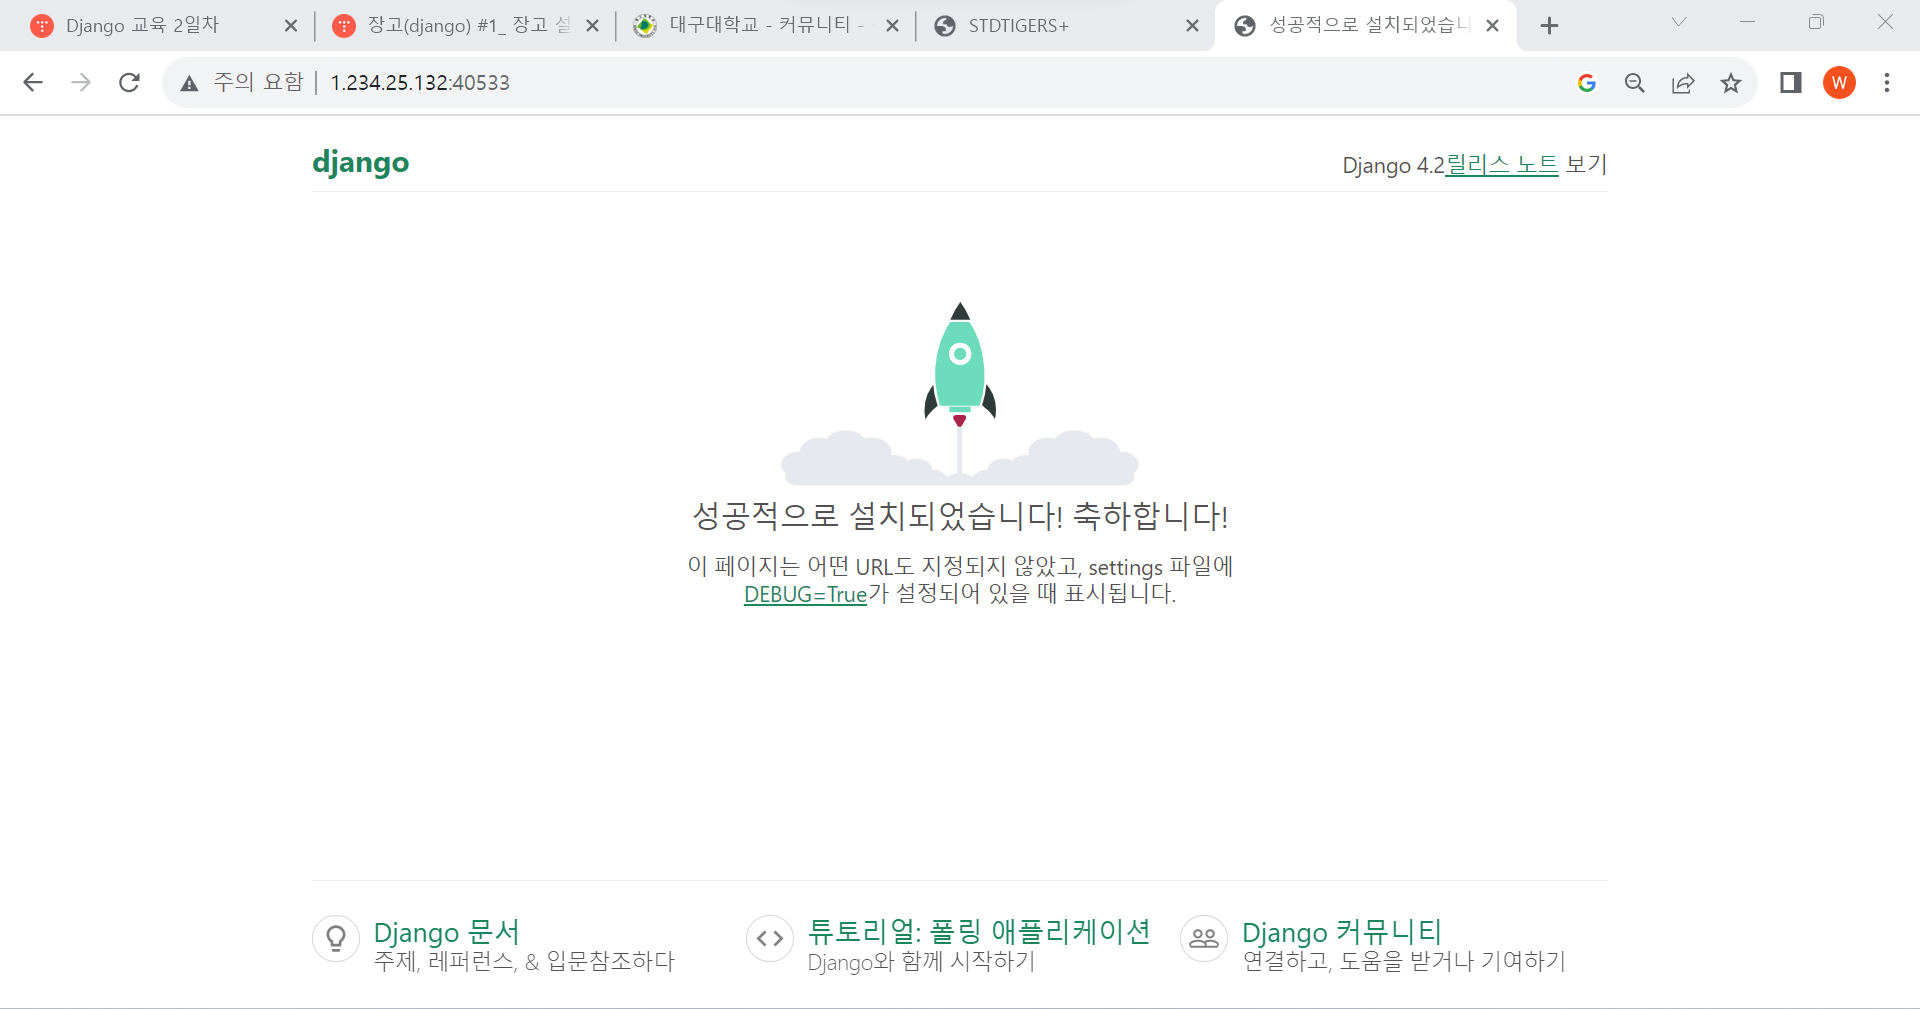Click the 성공적으로 설치되었습니다! 축하합니다! heading
The width and height of the screenshot is (1920, 1009).
(960, 516)
